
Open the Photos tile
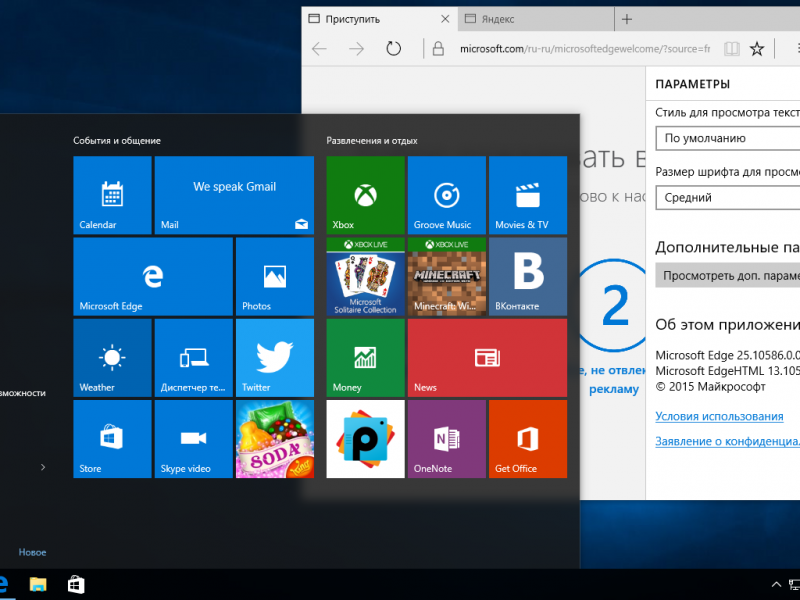(275, 277)
